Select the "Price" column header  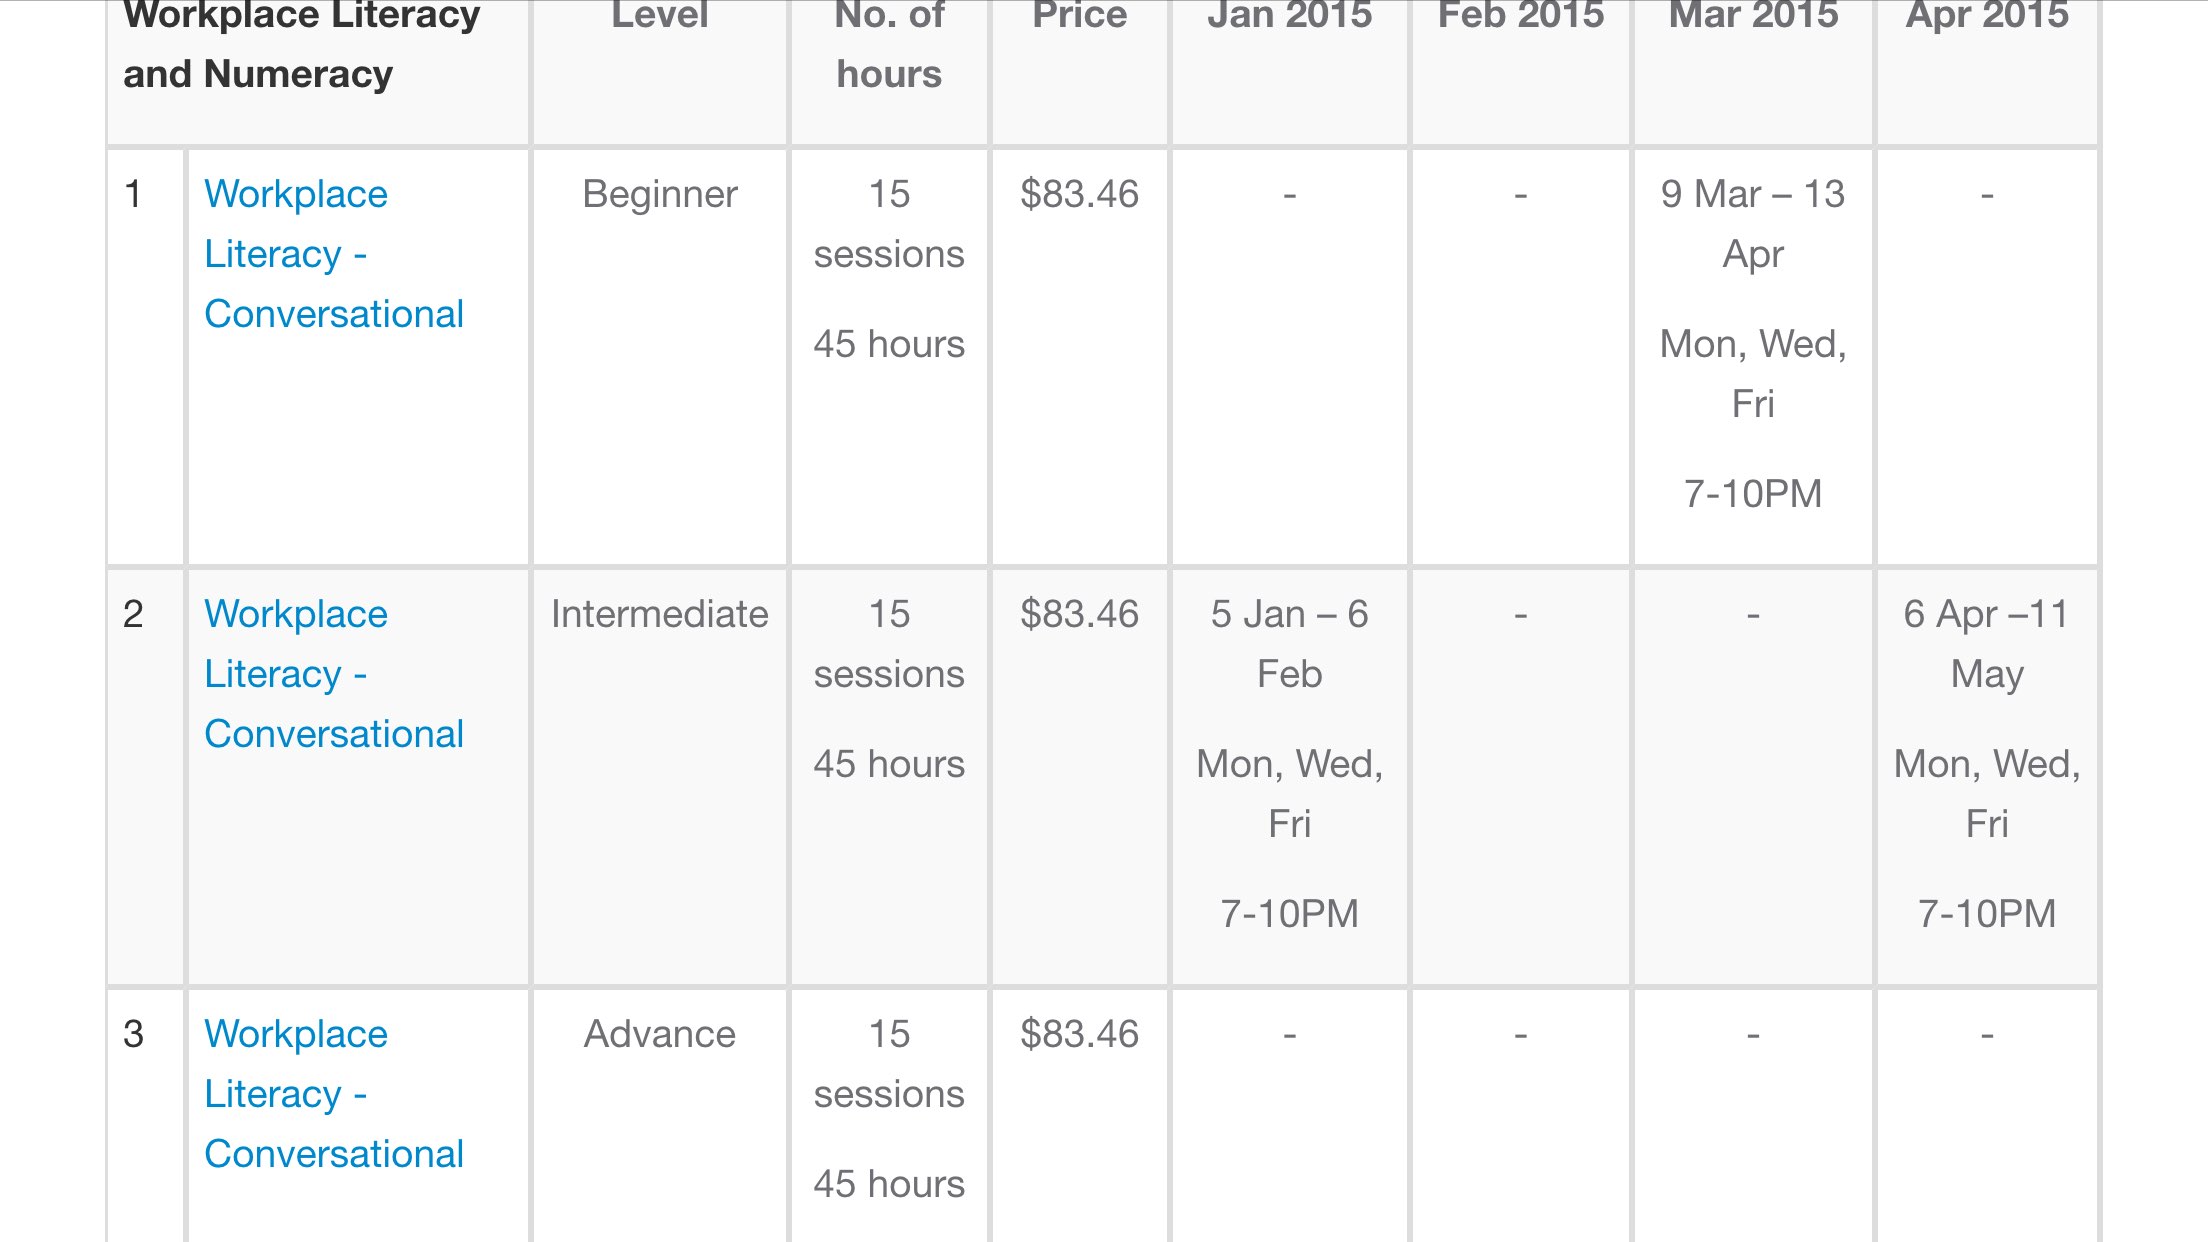click(x=1079, y=16)
